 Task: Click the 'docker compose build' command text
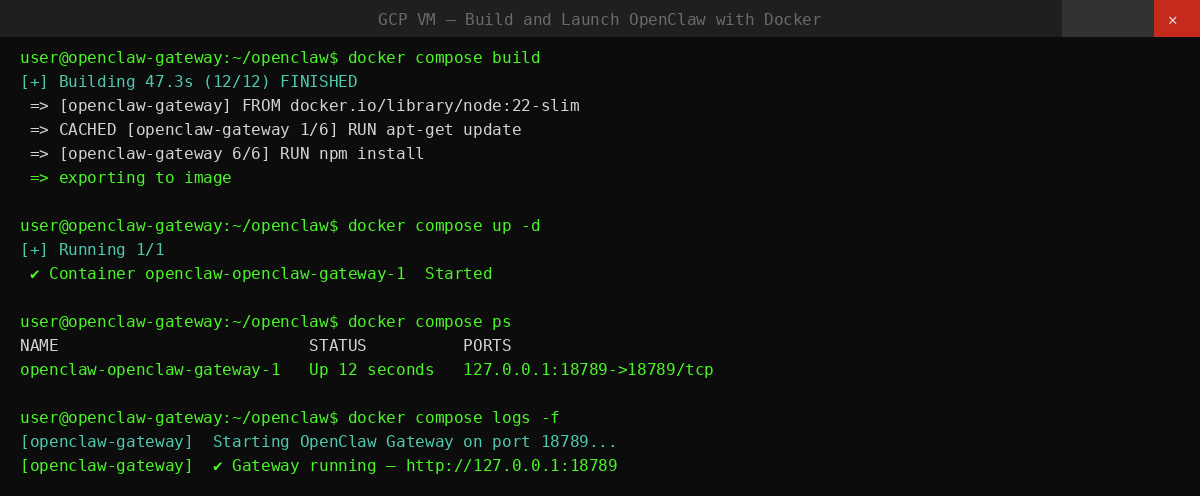click(444, 58)
